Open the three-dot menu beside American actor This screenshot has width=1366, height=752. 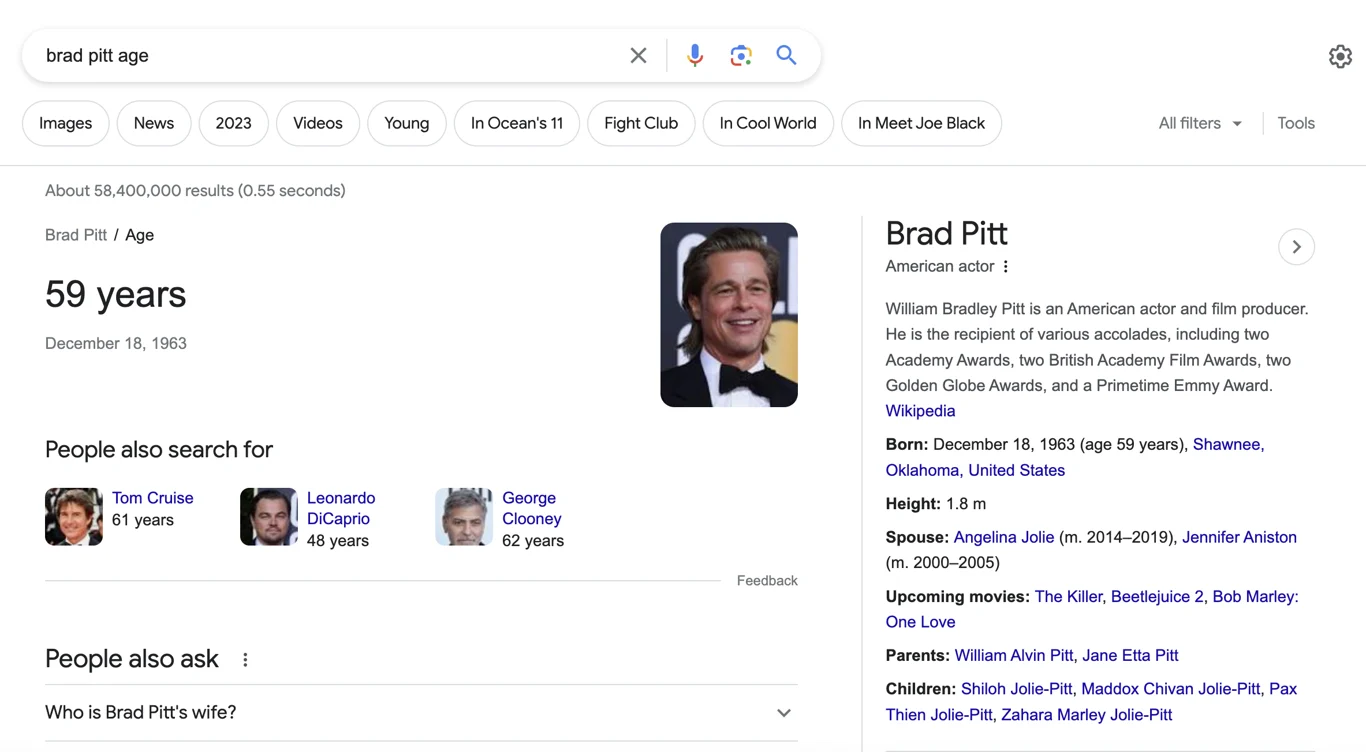click(x=1006, y=267)
